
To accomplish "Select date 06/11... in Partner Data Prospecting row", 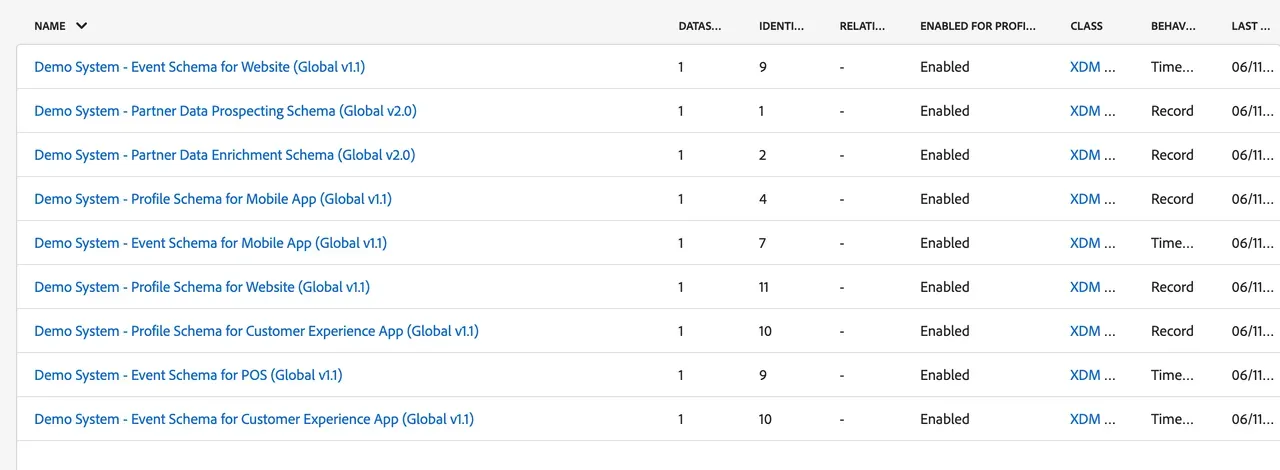I will (1253, 111).
